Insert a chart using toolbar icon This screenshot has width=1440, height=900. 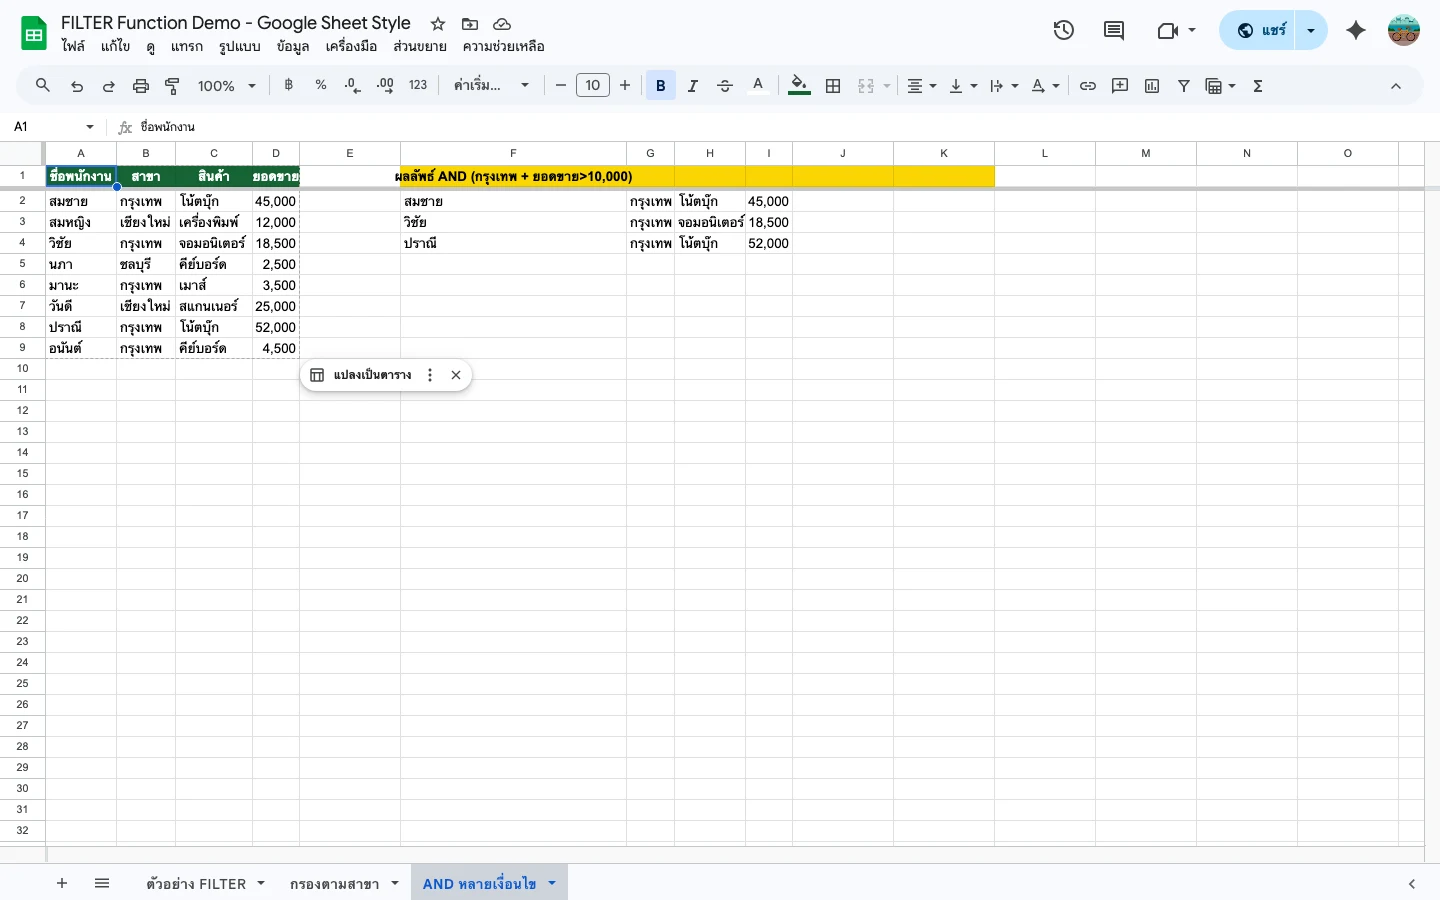click(x=1152, y=86)
